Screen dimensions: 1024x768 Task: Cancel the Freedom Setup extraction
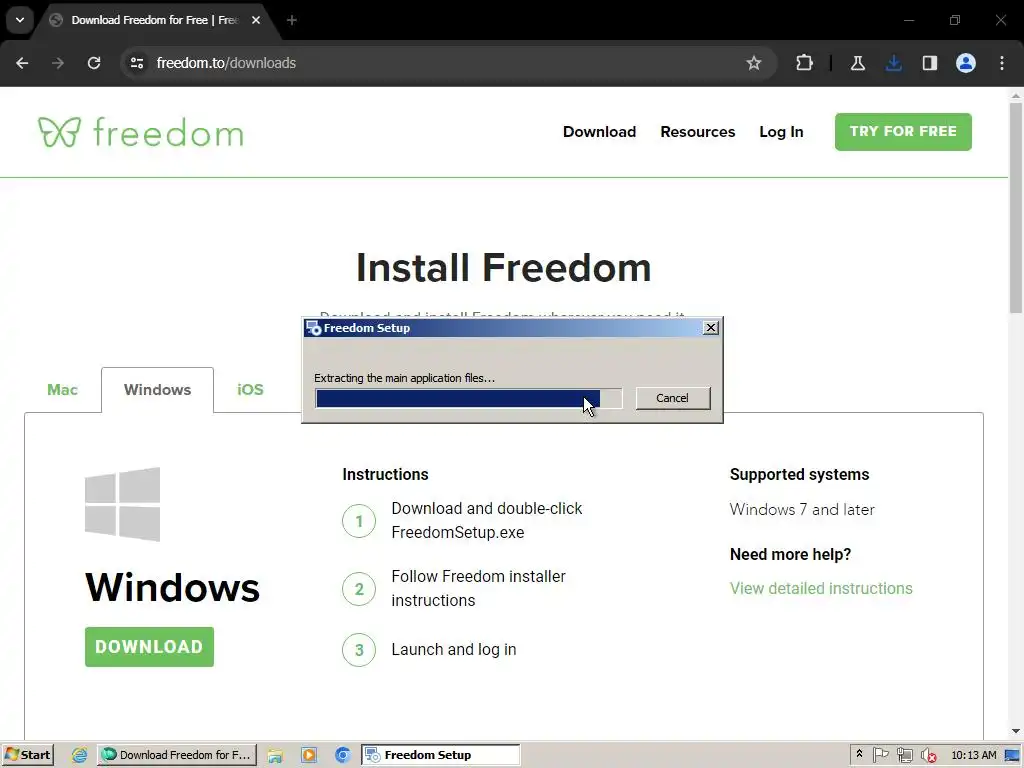[672, 398]
